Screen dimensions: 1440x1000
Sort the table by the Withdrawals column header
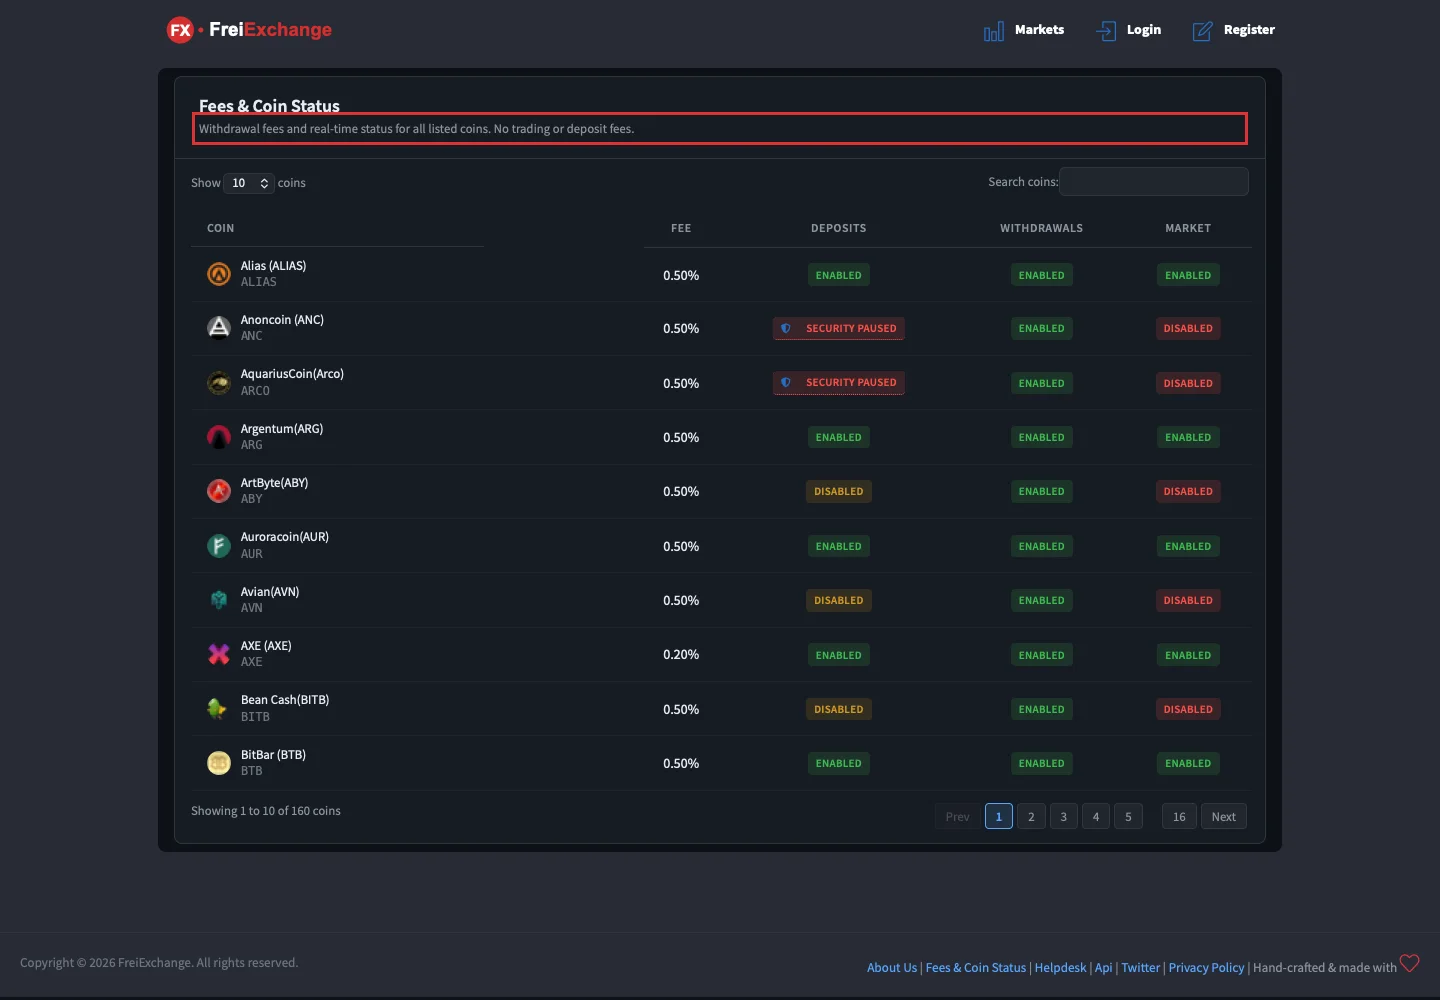(x=1041, y=228)
